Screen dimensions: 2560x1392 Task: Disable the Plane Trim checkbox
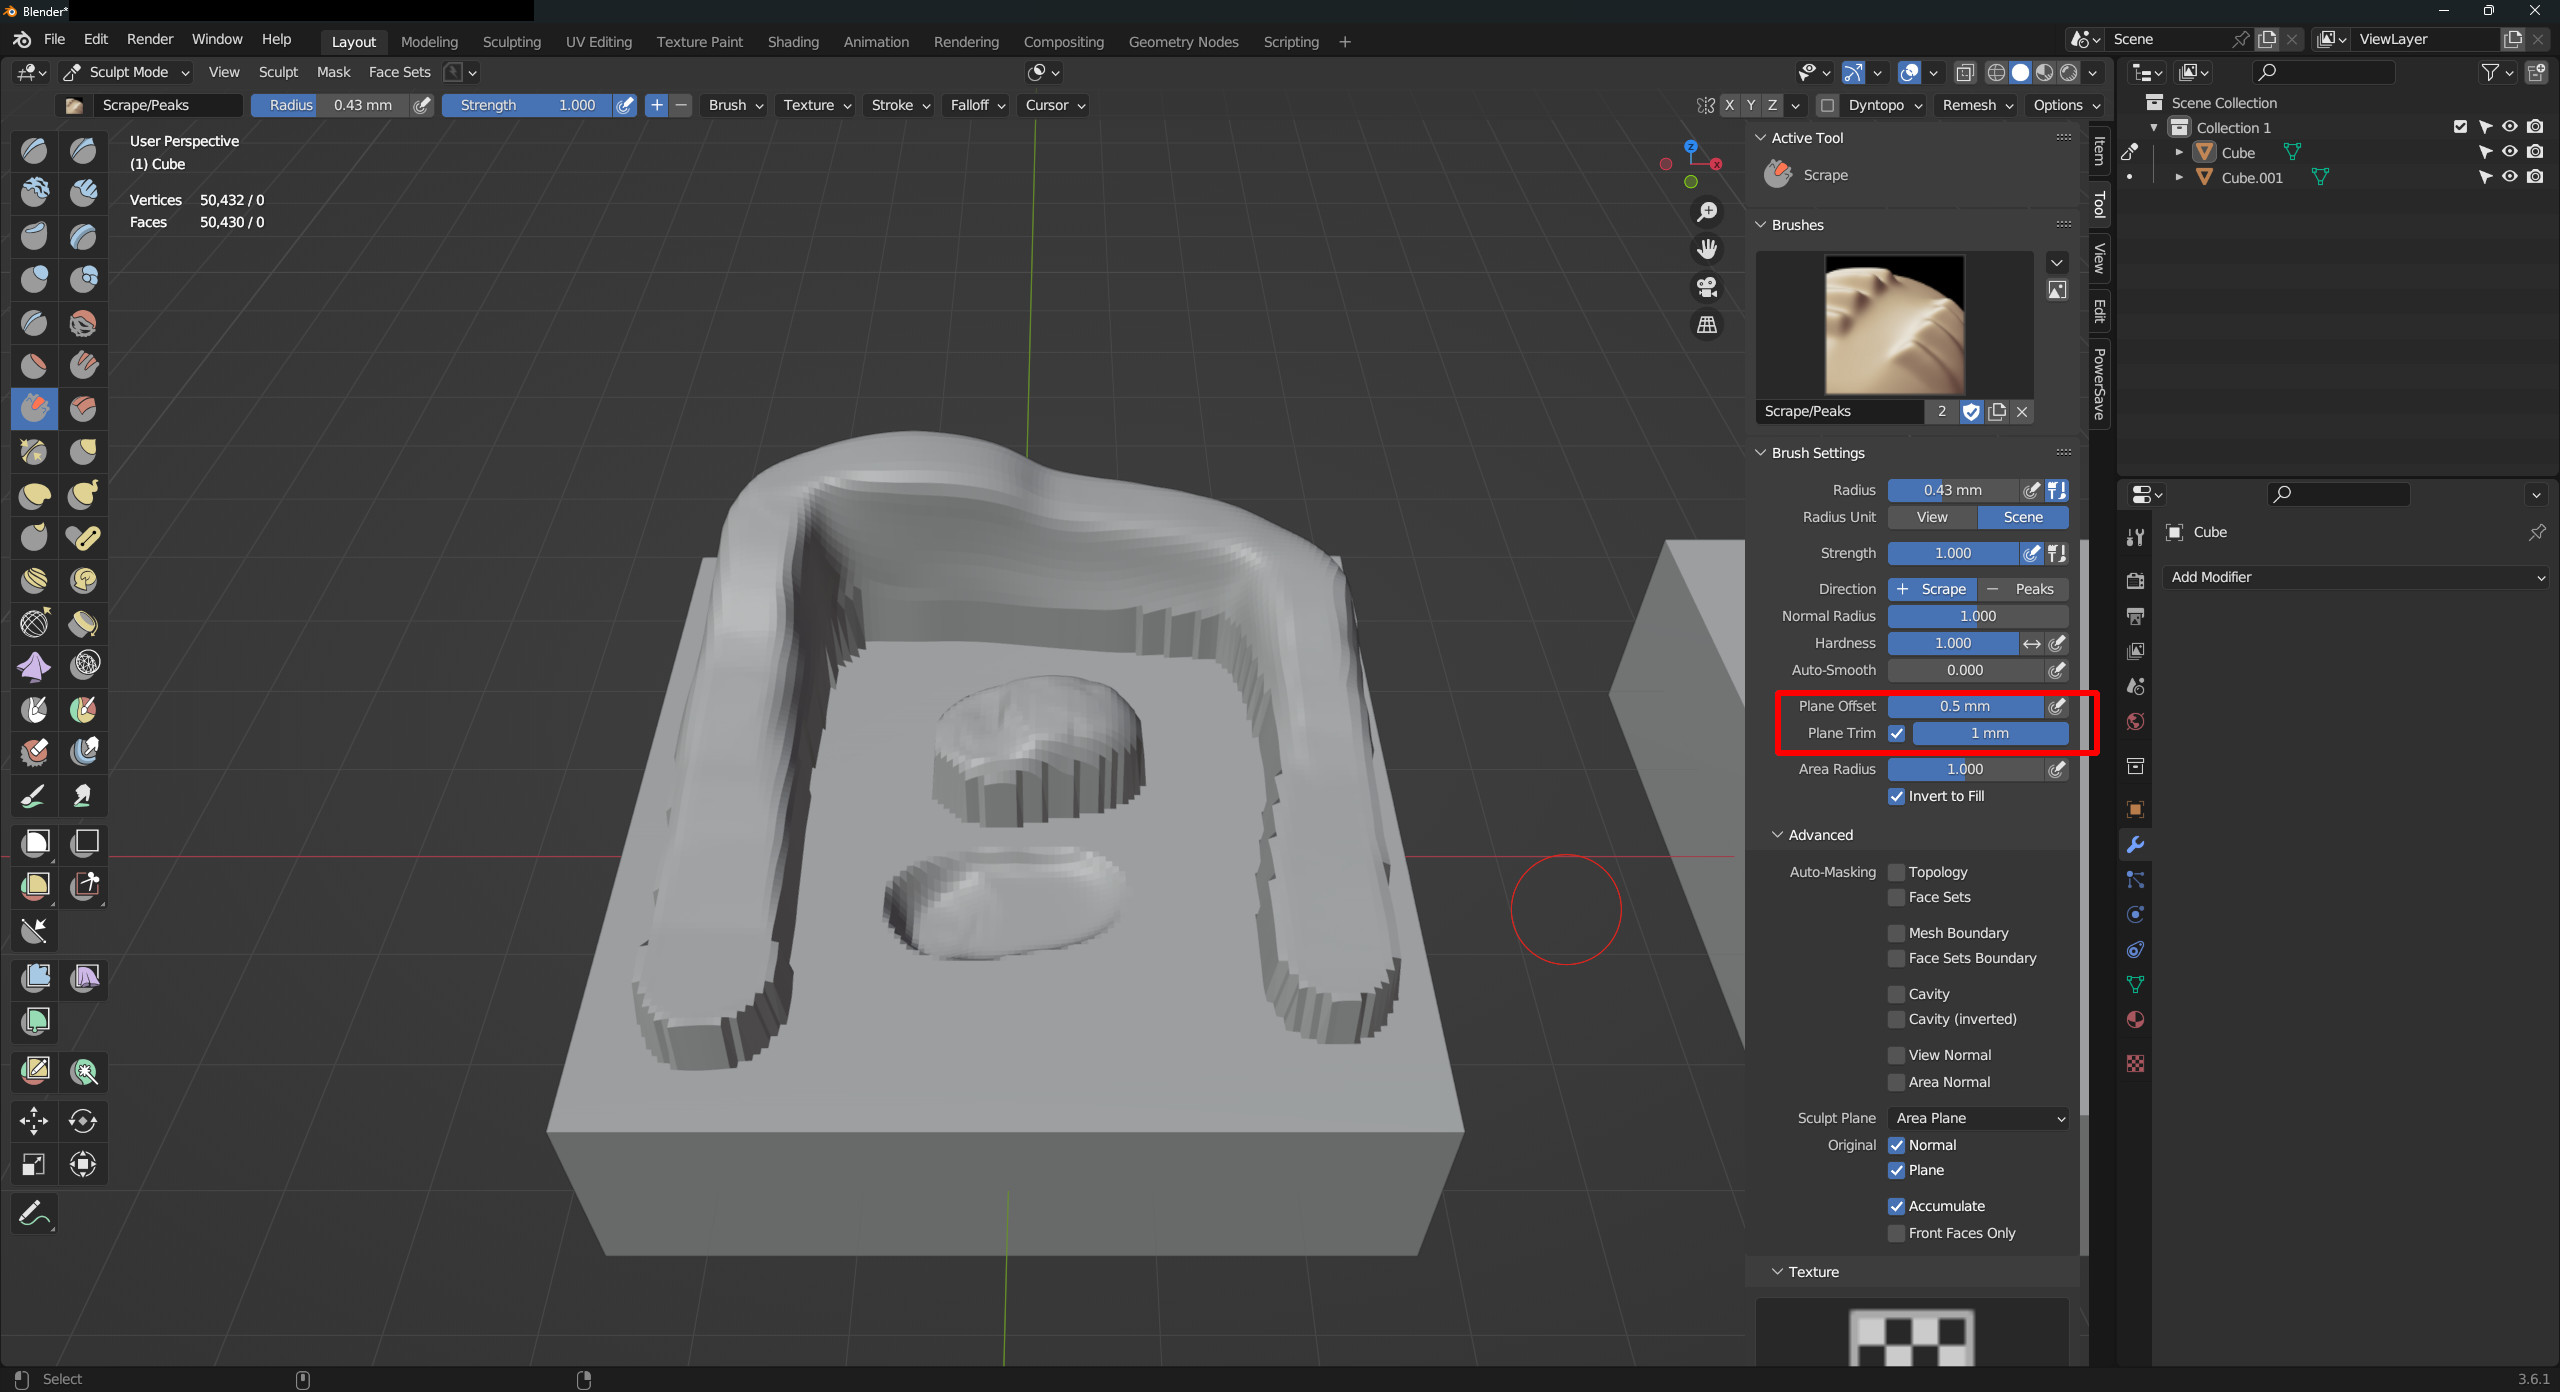coord(1896,733)
